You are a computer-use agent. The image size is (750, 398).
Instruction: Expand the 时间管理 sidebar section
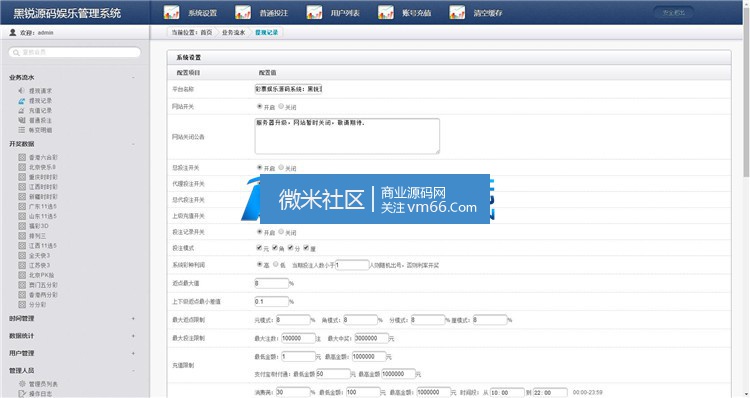133,318
